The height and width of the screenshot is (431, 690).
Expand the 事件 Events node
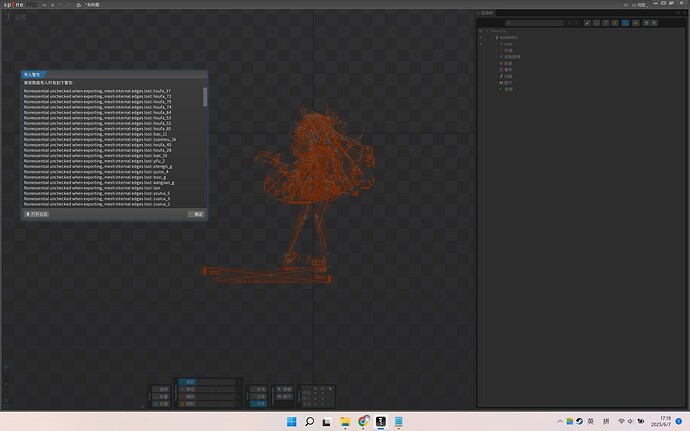(497, 70)
